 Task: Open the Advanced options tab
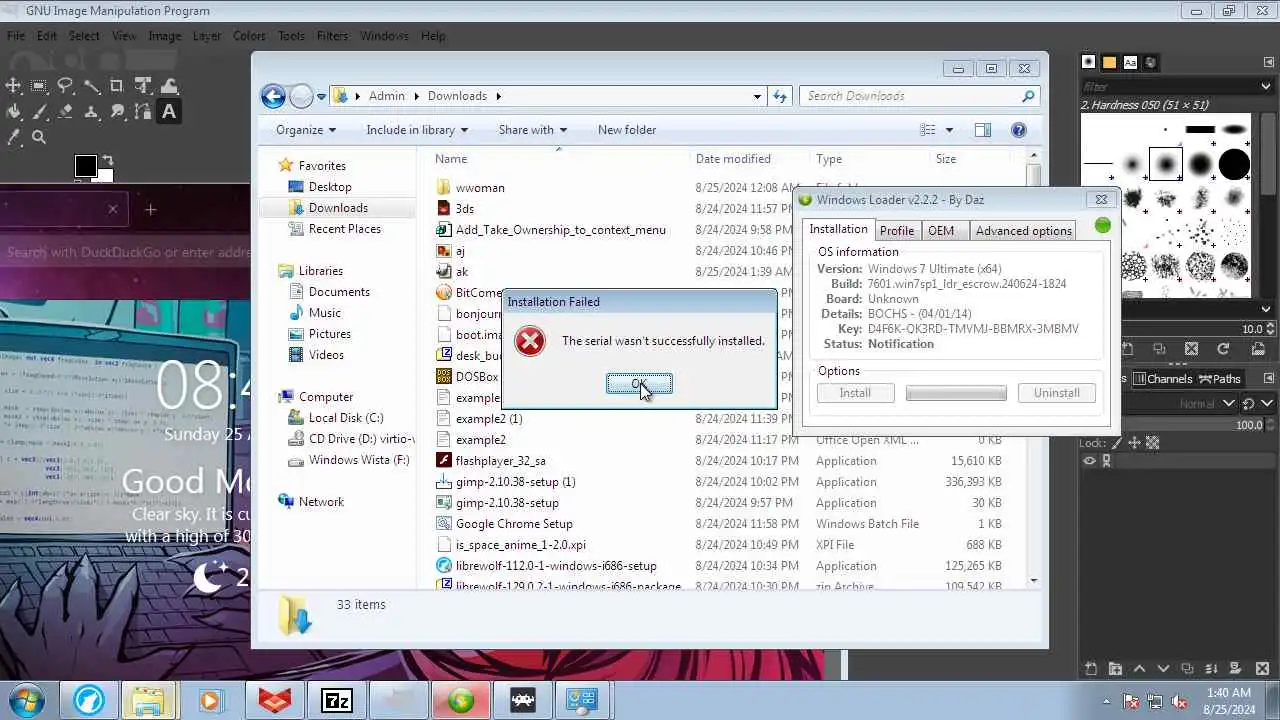(1023, 230)
